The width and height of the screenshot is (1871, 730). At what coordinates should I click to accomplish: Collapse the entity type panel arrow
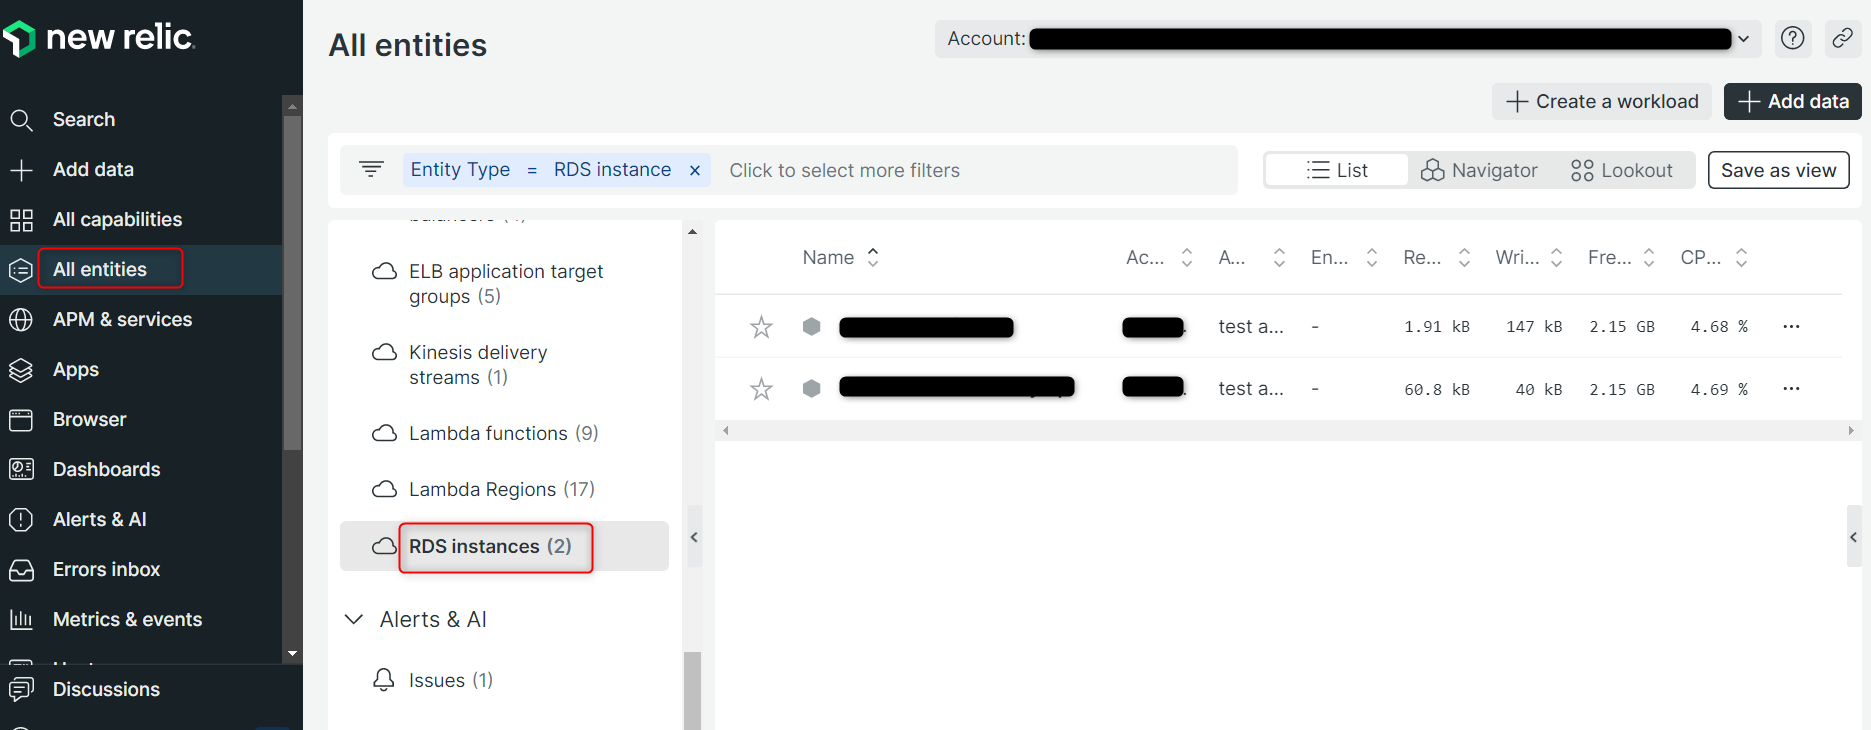click(x=694, y=537)
